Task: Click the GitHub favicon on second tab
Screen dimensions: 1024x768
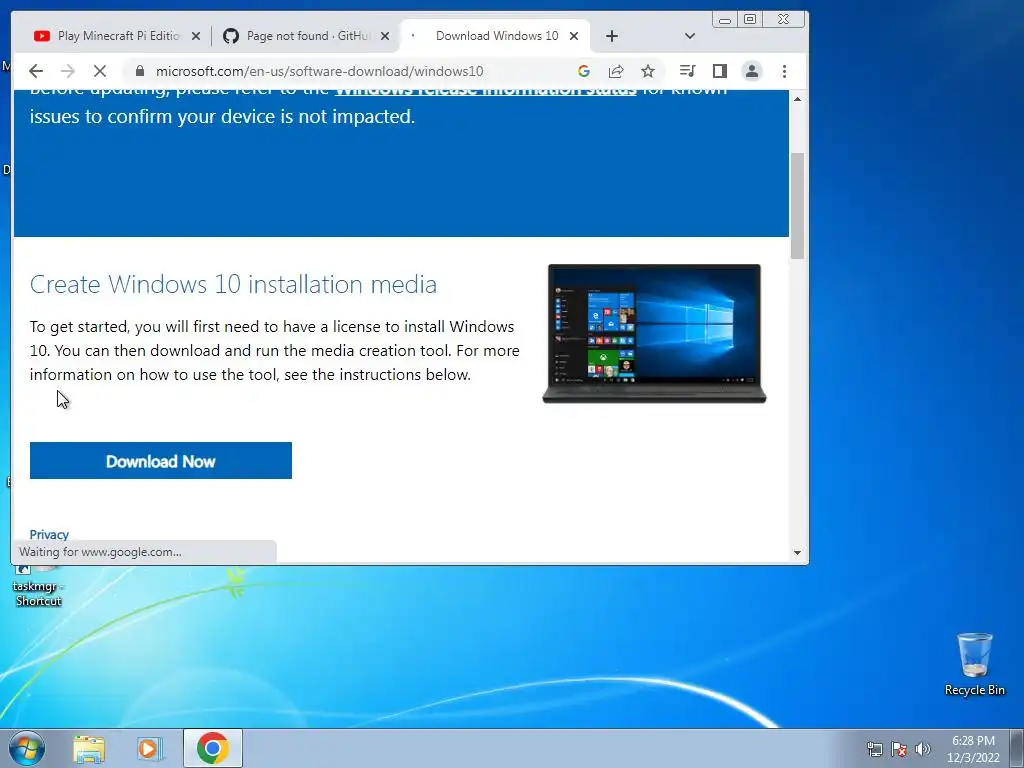Action: [x=231, y=36]
